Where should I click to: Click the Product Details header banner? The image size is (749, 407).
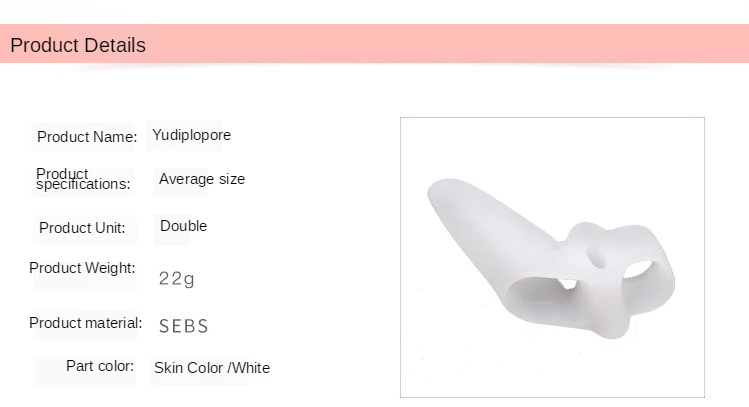374,44
